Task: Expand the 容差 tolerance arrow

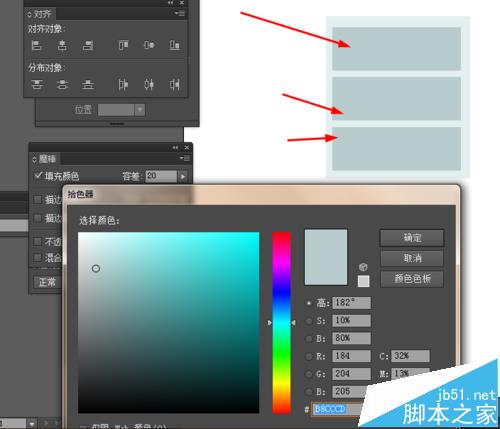Action: [x=183, y=176]
